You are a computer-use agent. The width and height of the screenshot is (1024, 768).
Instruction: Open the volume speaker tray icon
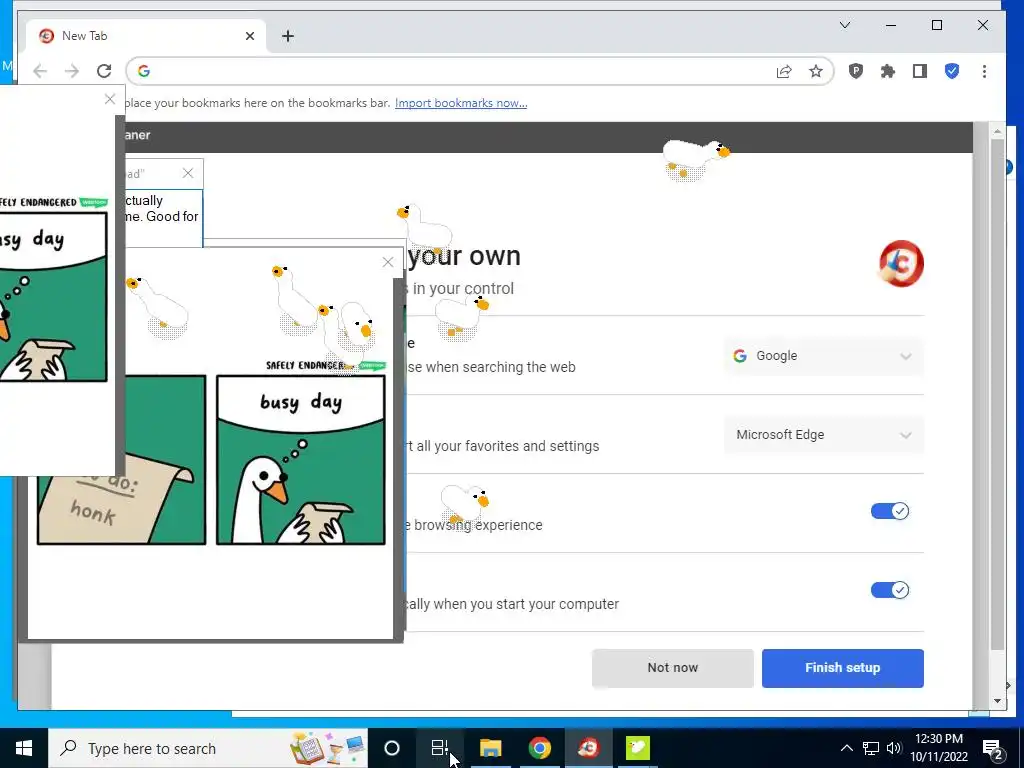(x=893, y=748)
